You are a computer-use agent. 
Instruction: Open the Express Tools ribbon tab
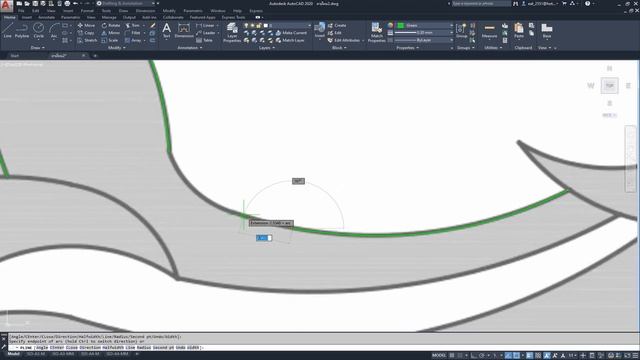click(x=233, y=18)
